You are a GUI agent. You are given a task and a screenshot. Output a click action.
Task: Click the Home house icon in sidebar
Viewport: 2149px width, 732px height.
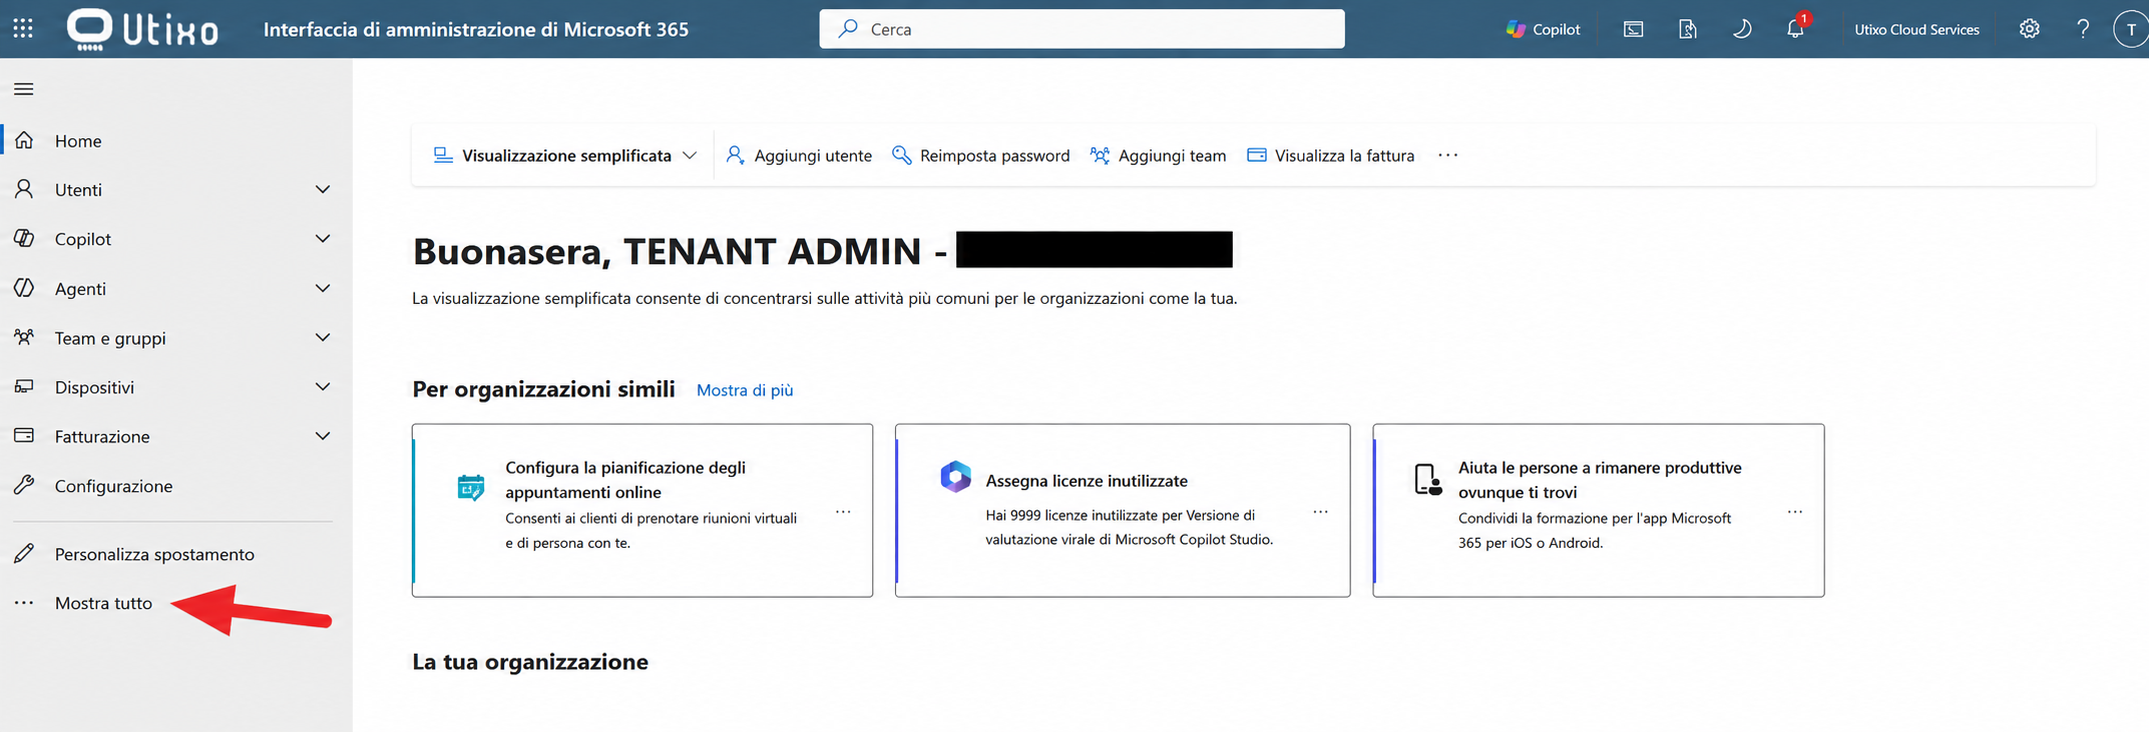(24, 140)
